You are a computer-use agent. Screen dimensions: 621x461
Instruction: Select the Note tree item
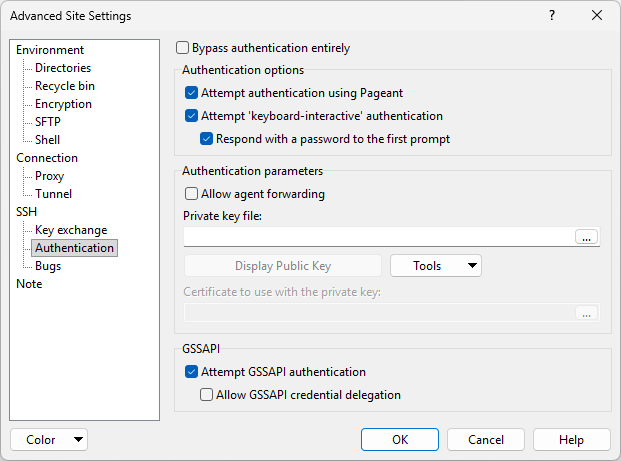click(x=29, y=284)
